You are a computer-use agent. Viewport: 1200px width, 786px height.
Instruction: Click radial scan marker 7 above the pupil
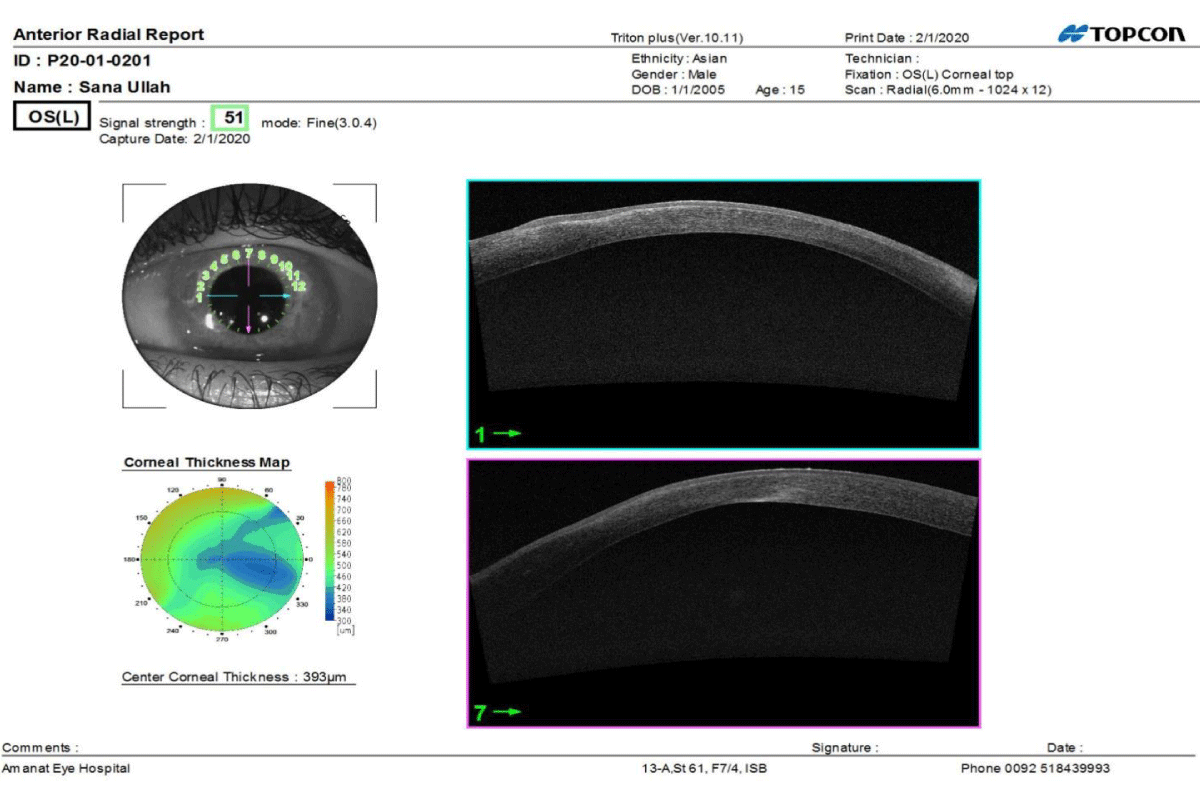pyautogui.click(x=248, y=253)
